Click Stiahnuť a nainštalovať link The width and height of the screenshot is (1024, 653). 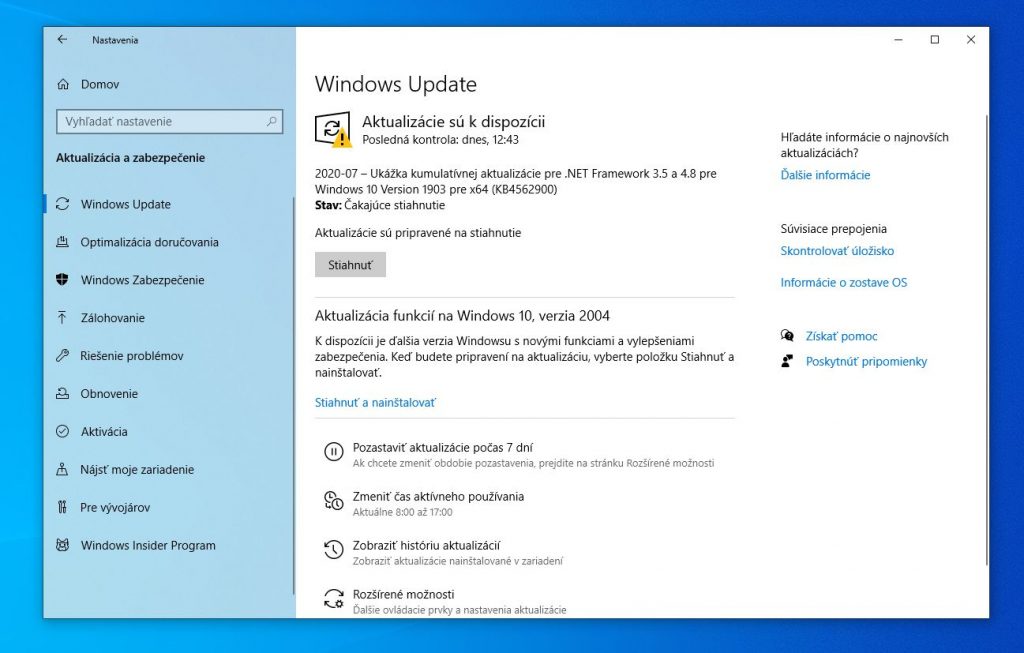coord(376,403)
